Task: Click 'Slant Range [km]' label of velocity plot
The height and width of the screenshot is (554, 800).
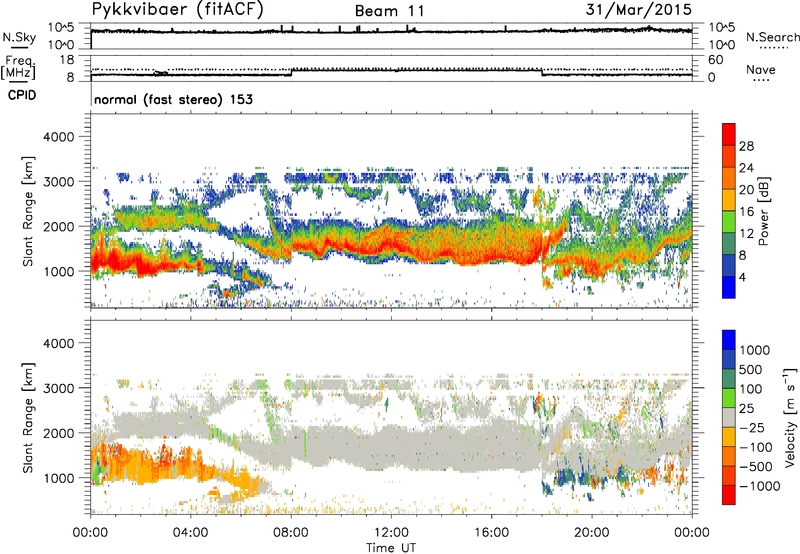Action: tap(28, 417)
